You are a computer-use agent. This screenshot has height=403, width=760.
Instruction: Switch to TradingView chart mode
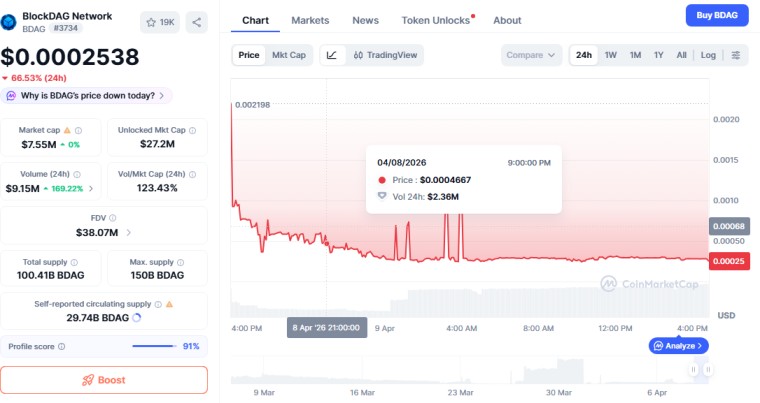click(386, 55)
